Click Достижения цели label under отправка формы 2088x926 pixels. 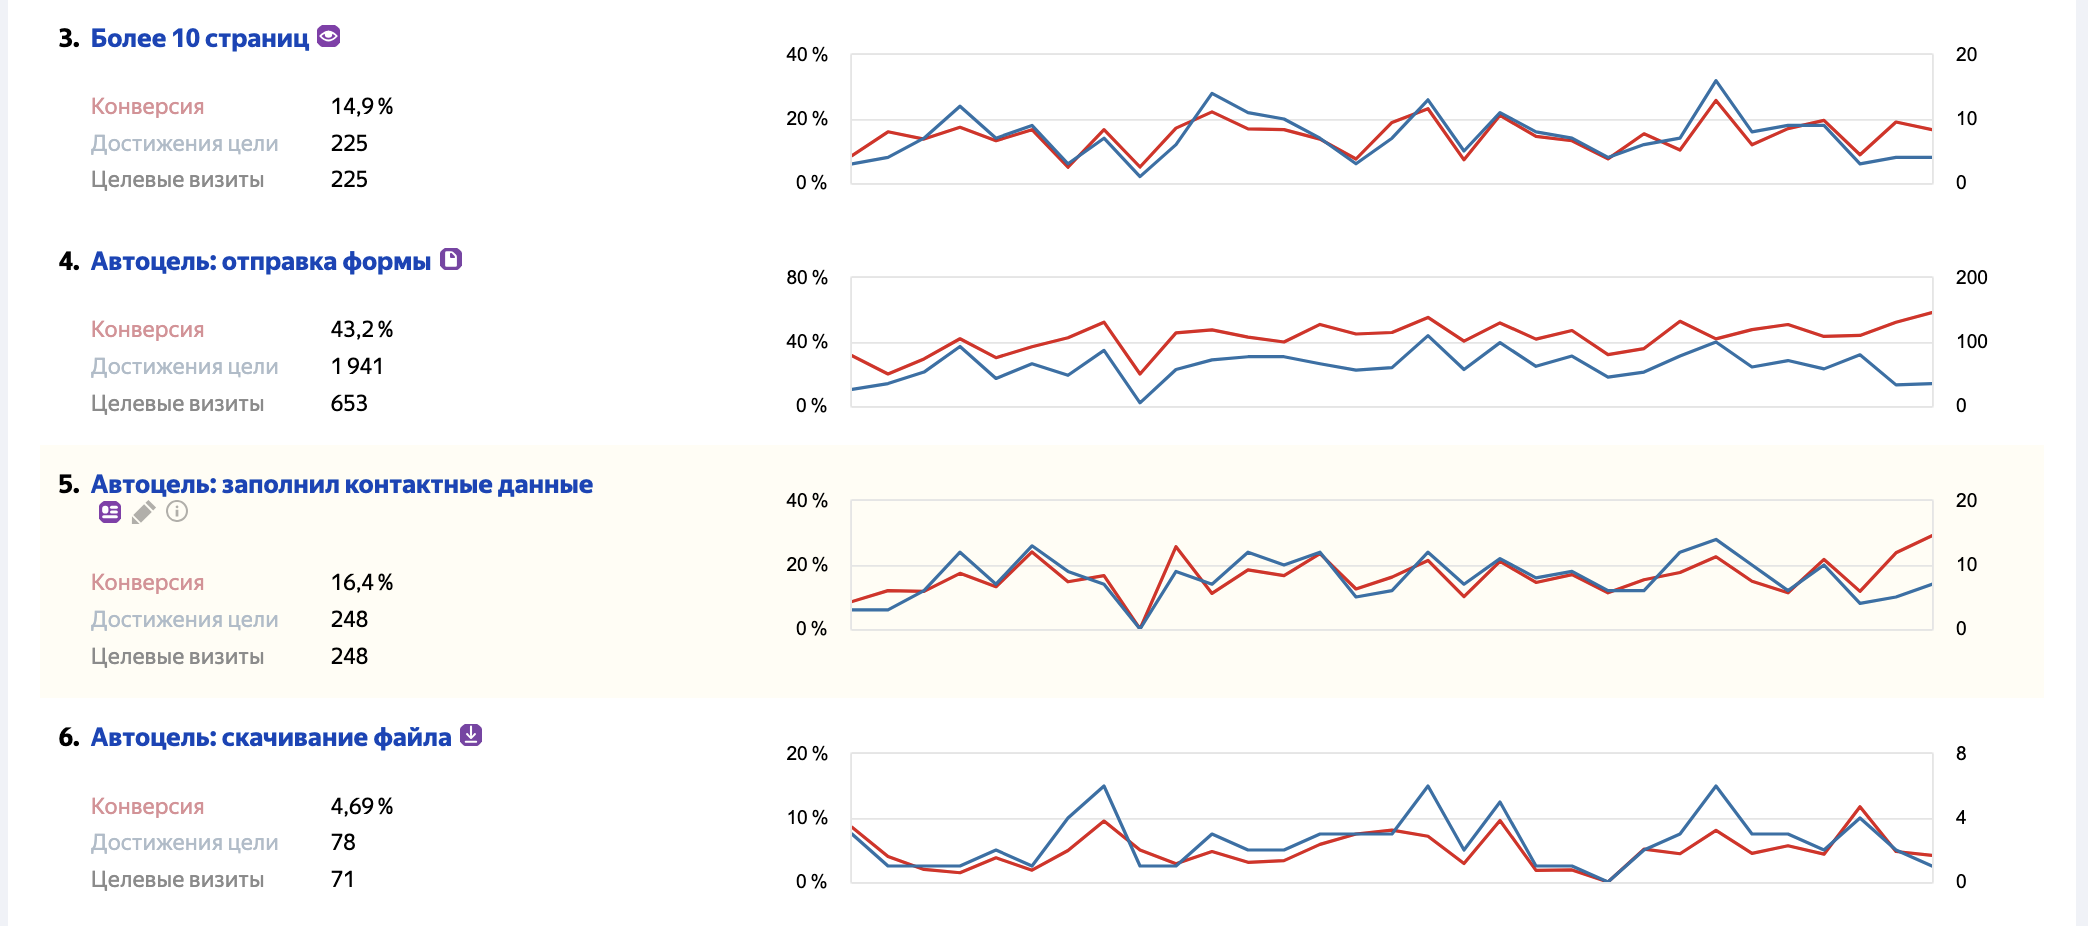(184, 366)
